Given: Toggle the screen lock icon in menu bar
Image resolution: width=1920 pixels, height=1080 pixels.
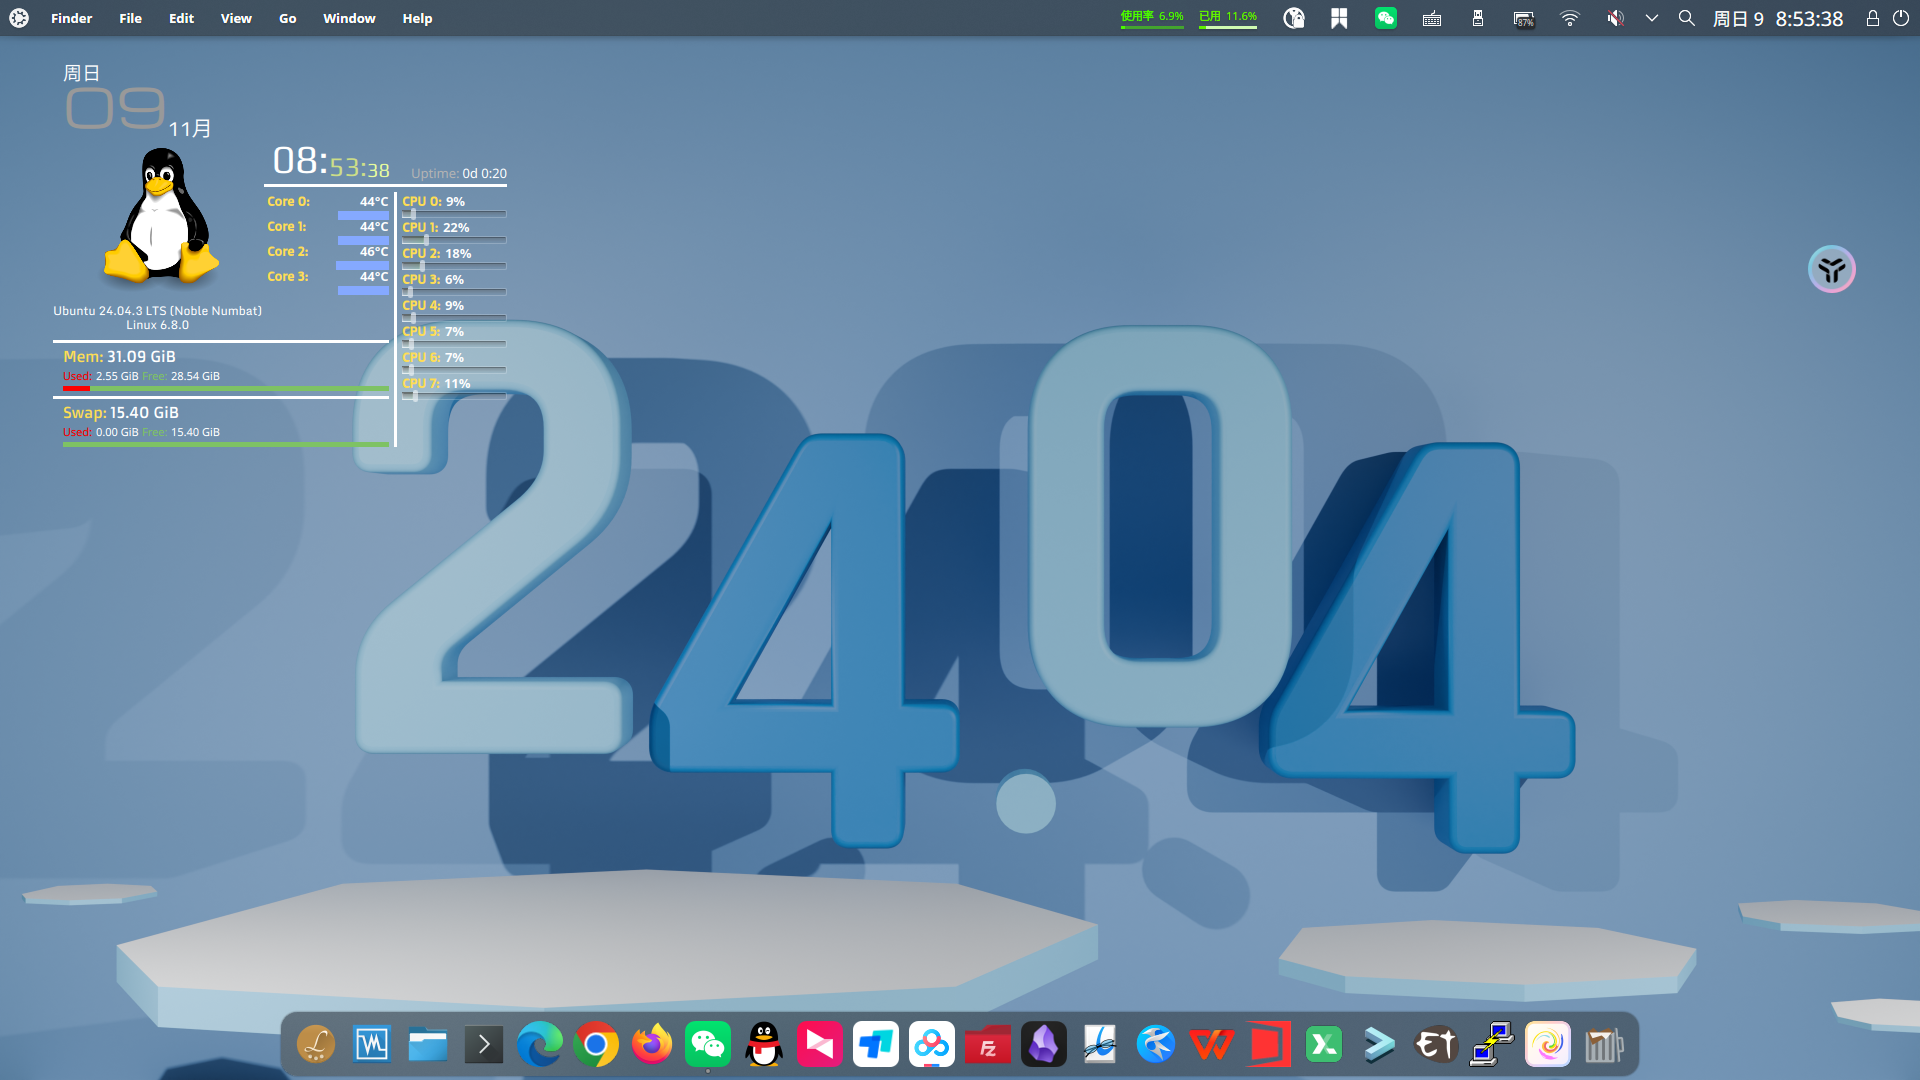Looking at the screenshot, I should click(1875, 18).
